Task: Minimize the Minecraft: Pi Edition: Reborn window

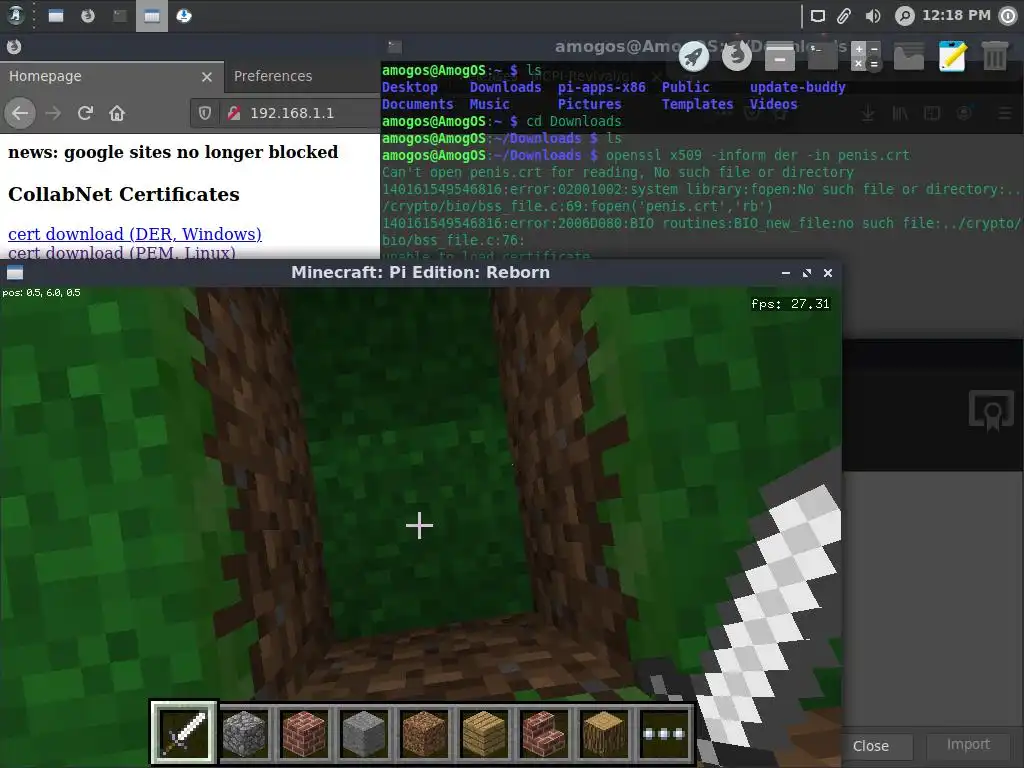Action: click(786, 273)
